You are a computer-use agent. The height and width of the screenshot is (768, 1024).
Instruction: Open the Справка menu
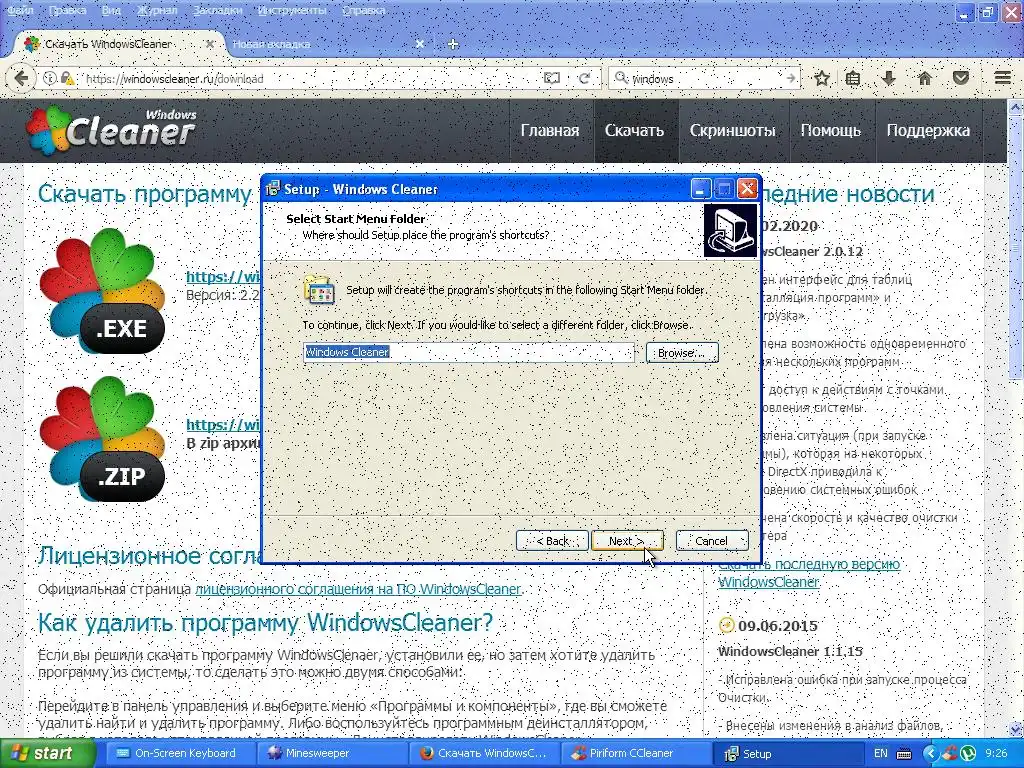(363, 10)
